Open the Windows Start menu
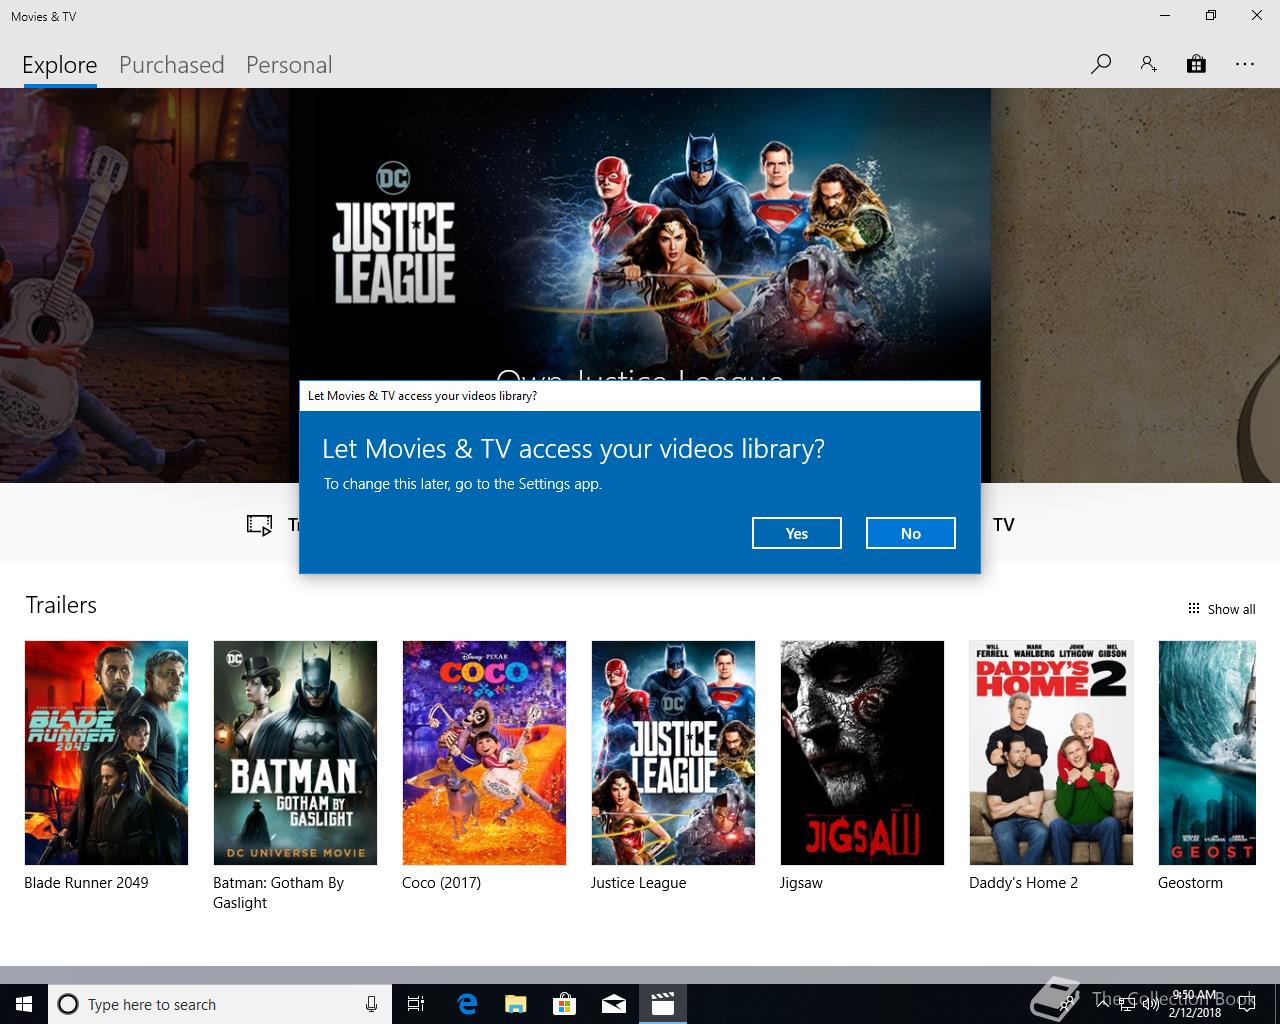 click(24, 1004)
